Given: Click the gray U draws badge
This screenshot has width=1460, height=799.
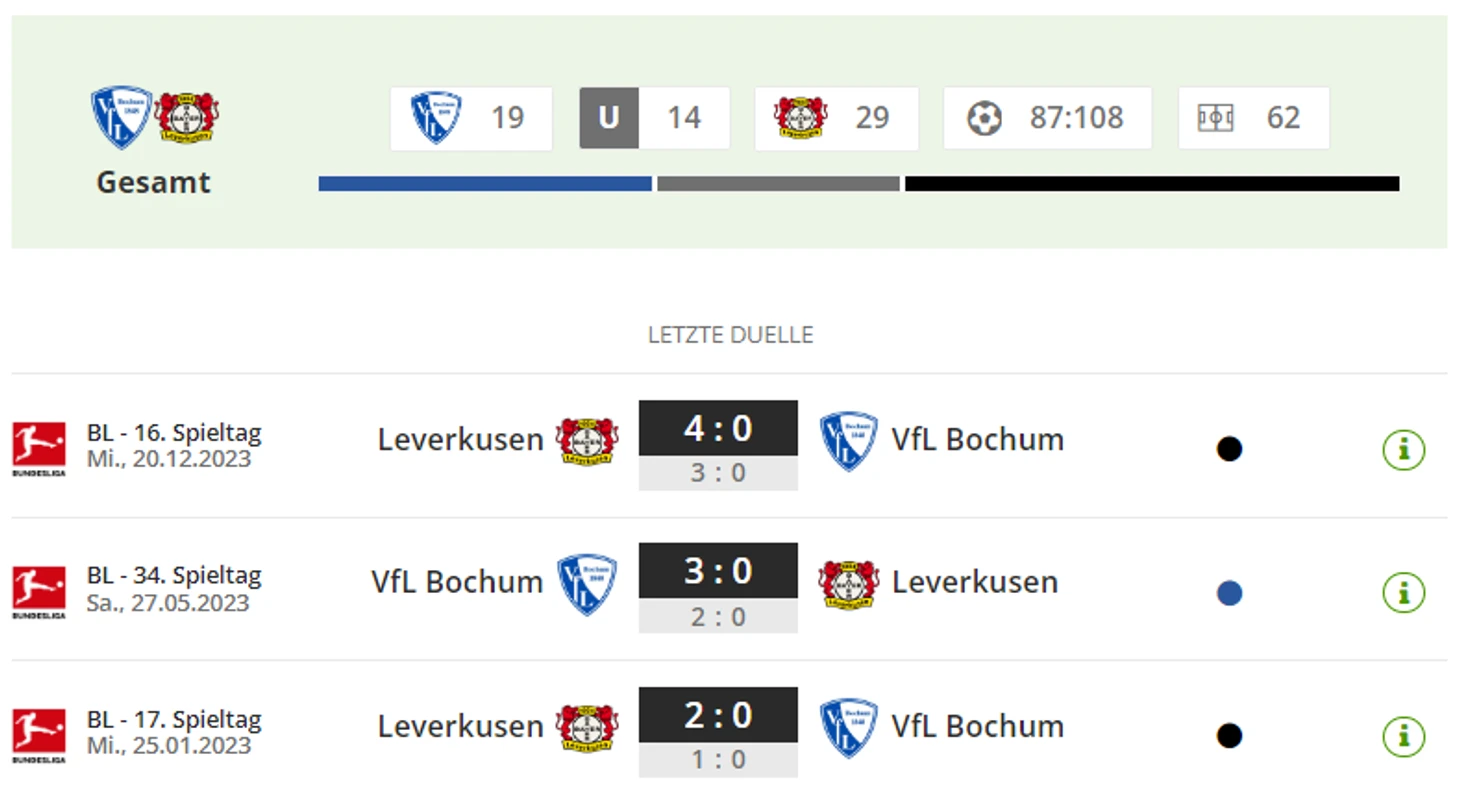Looking at the screenshot, I should click(x=608, y=118).
